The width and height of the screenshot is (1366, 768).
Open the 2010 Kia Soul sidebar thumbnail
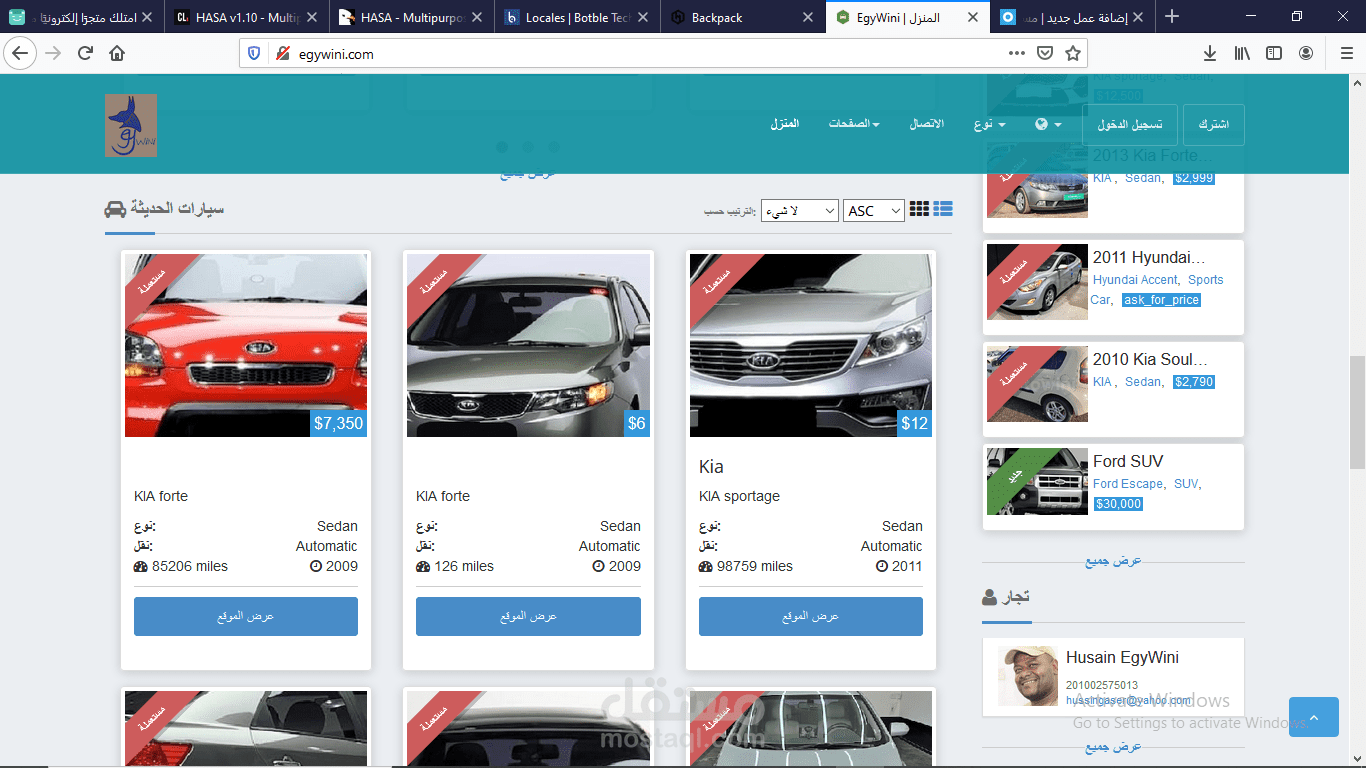(x=1037, y=384)
